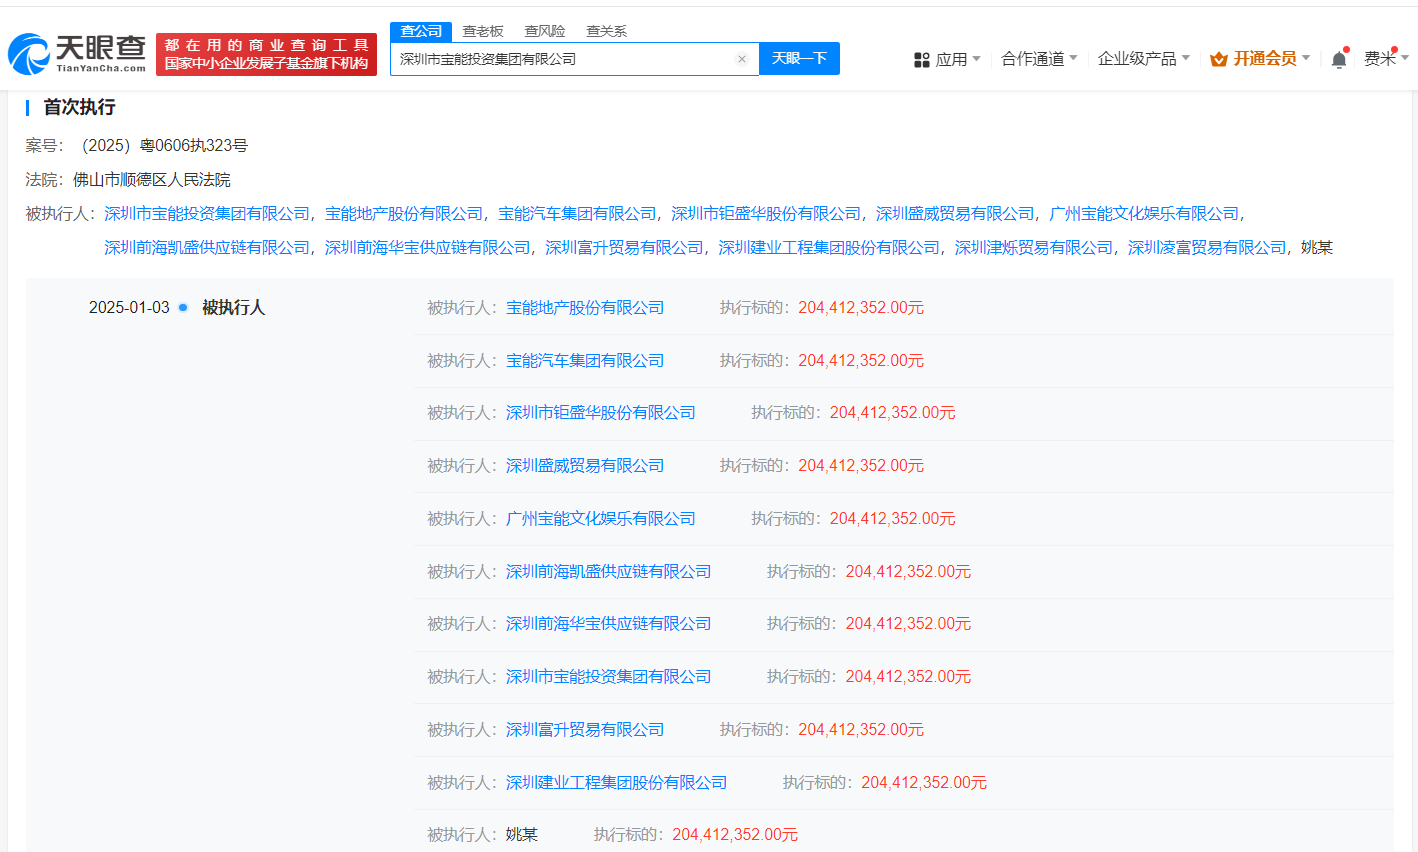Open 深圳盛威贸易有限公司 in the header list

point(955,213)
